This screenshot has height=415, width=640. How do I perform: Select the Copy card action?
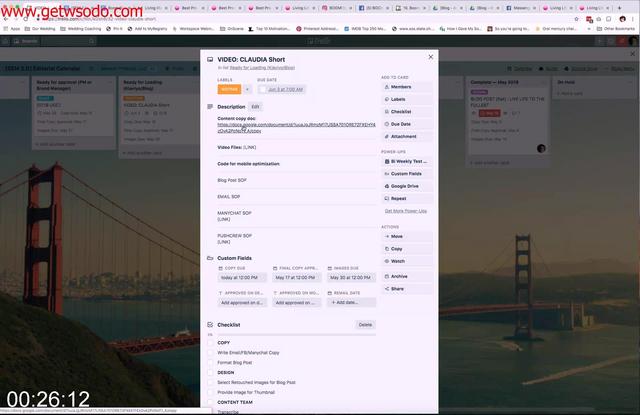tap(407, 249)
